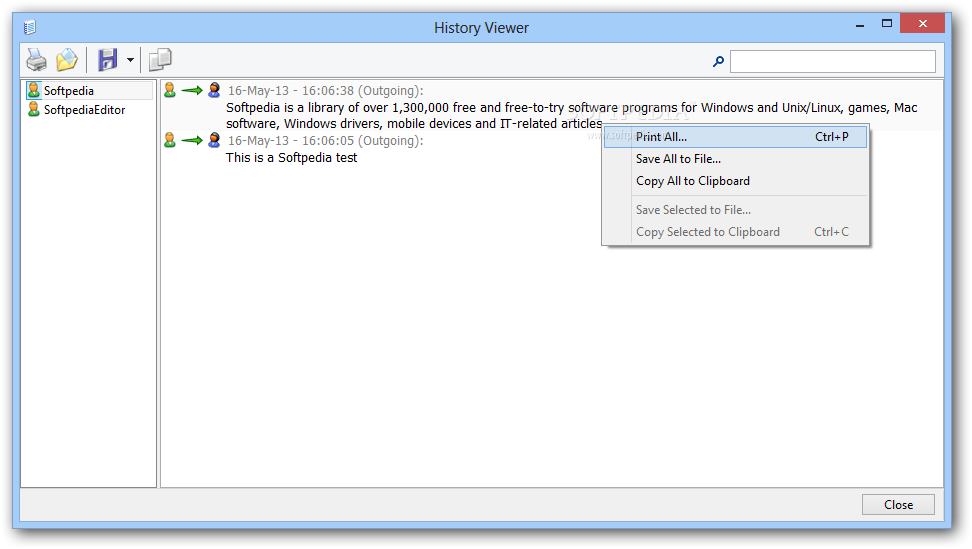Click the printer icon in toolbar
Viewport: 972px width, 549px height.
coord(37,60)
